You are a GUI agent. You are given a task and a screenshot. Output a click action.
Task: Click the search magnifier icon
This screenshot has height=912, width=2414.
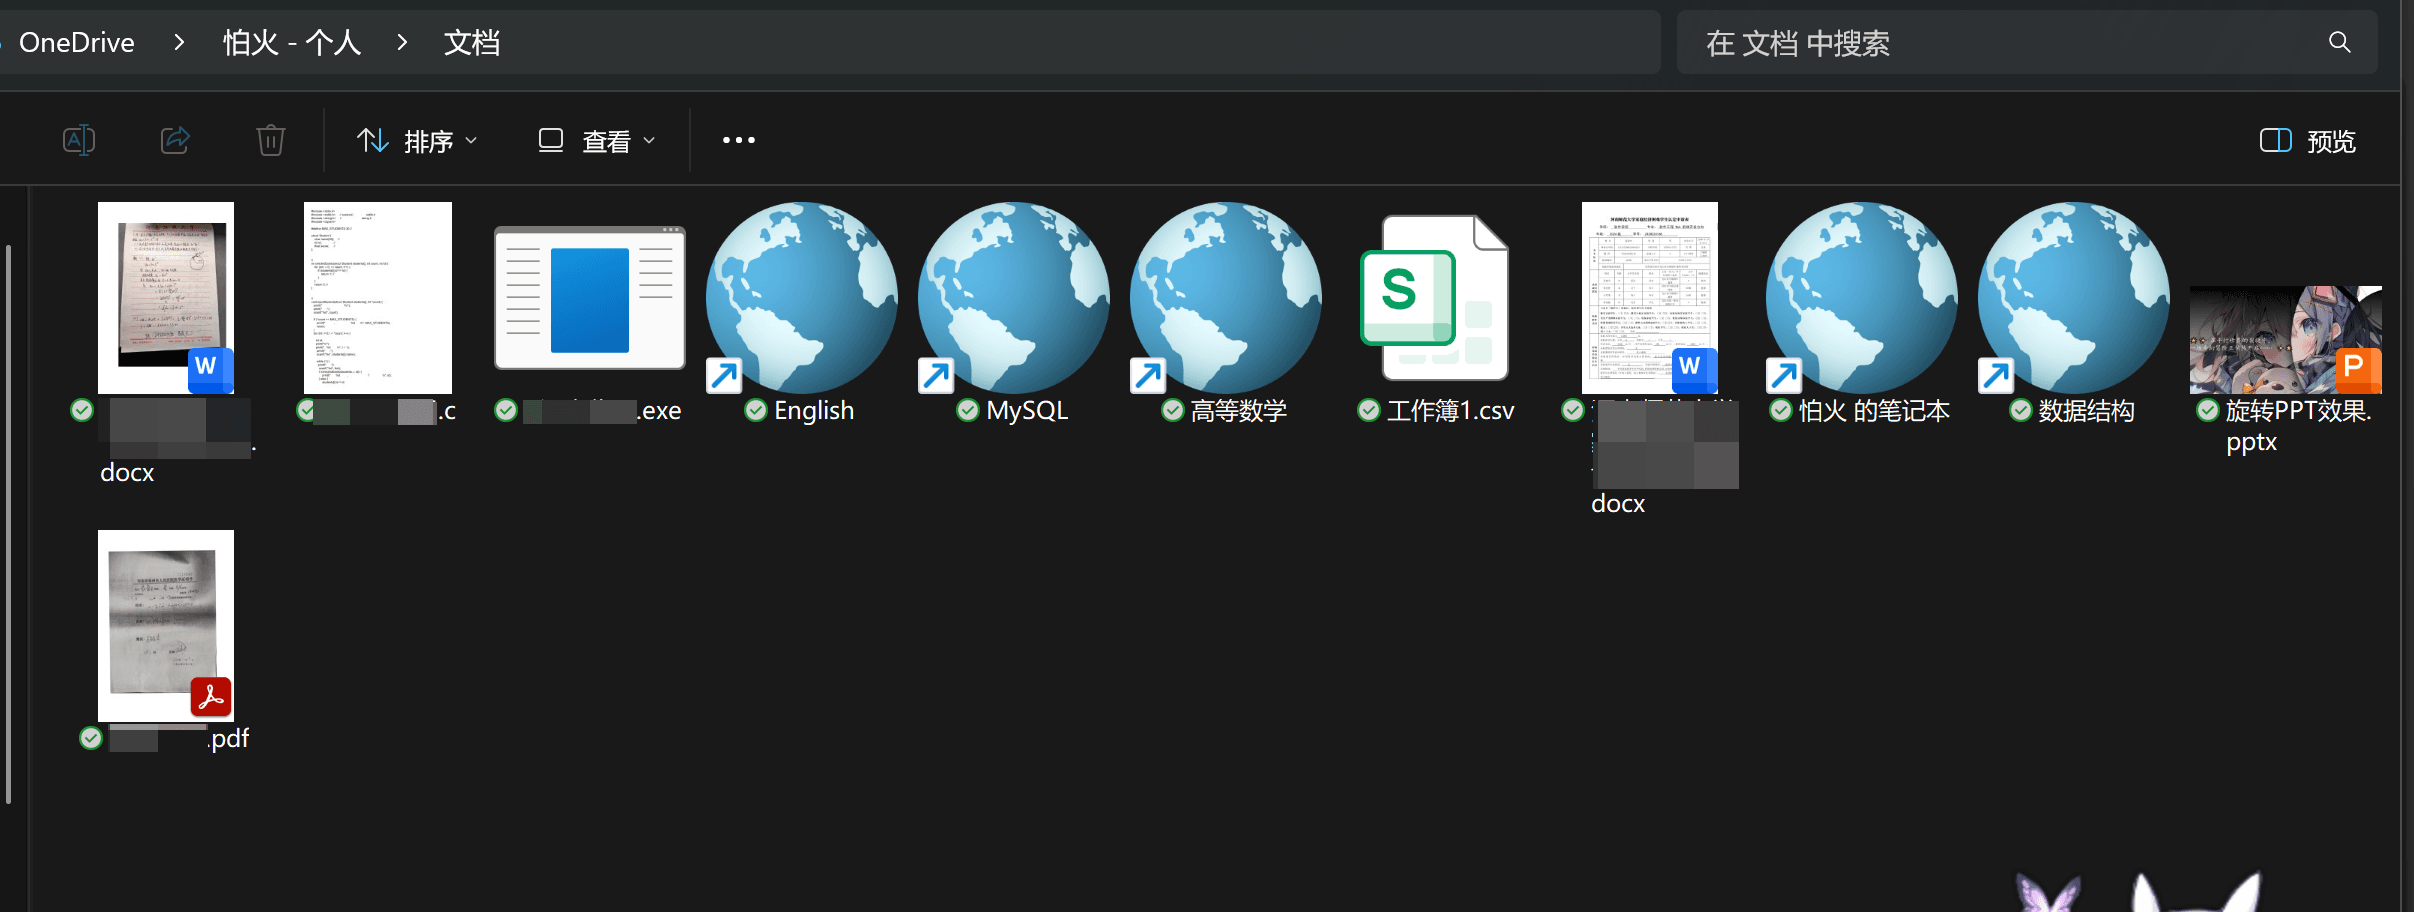2339,42
